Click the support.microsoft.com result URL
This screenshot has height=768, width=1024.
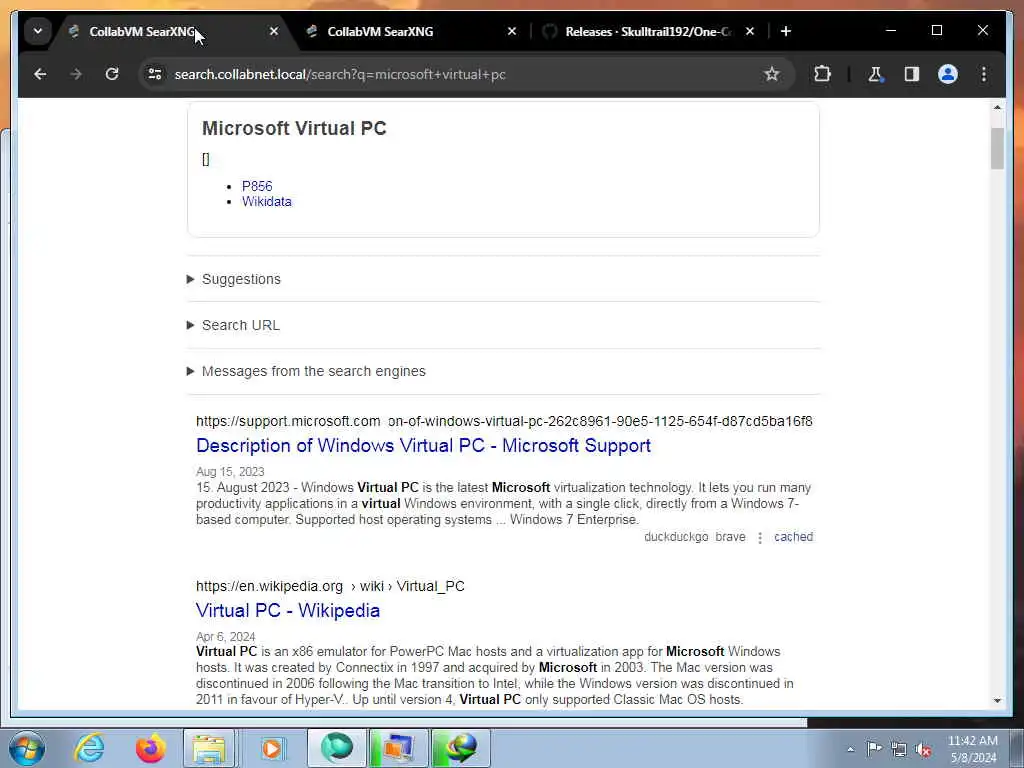click(504, 421)
